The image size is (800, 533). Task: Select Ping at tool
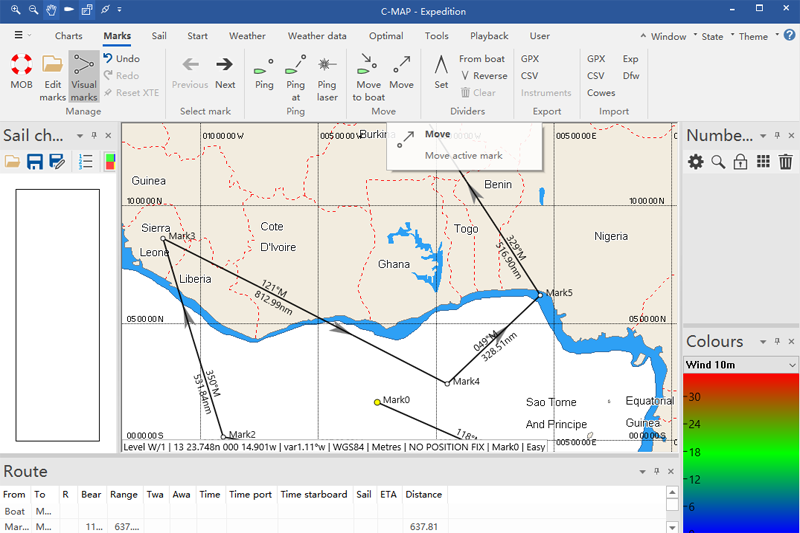pos(295,66)
